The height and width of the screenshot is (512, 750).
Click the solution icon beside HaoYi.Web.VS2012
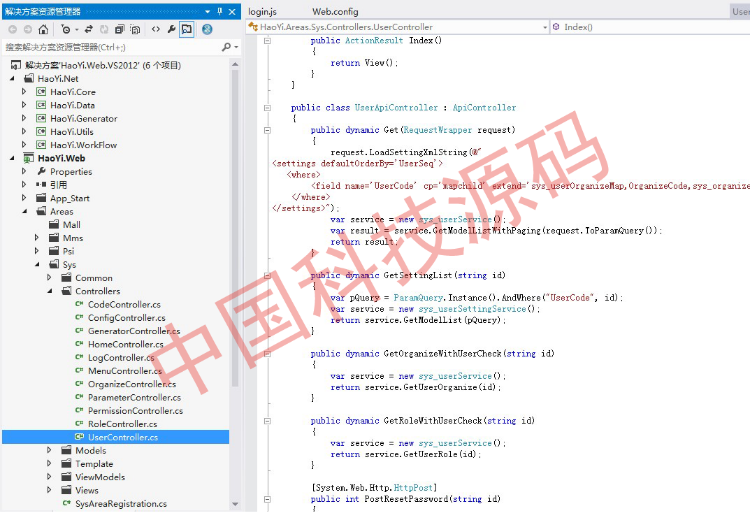pyautogui.click(x=16, y=65)
